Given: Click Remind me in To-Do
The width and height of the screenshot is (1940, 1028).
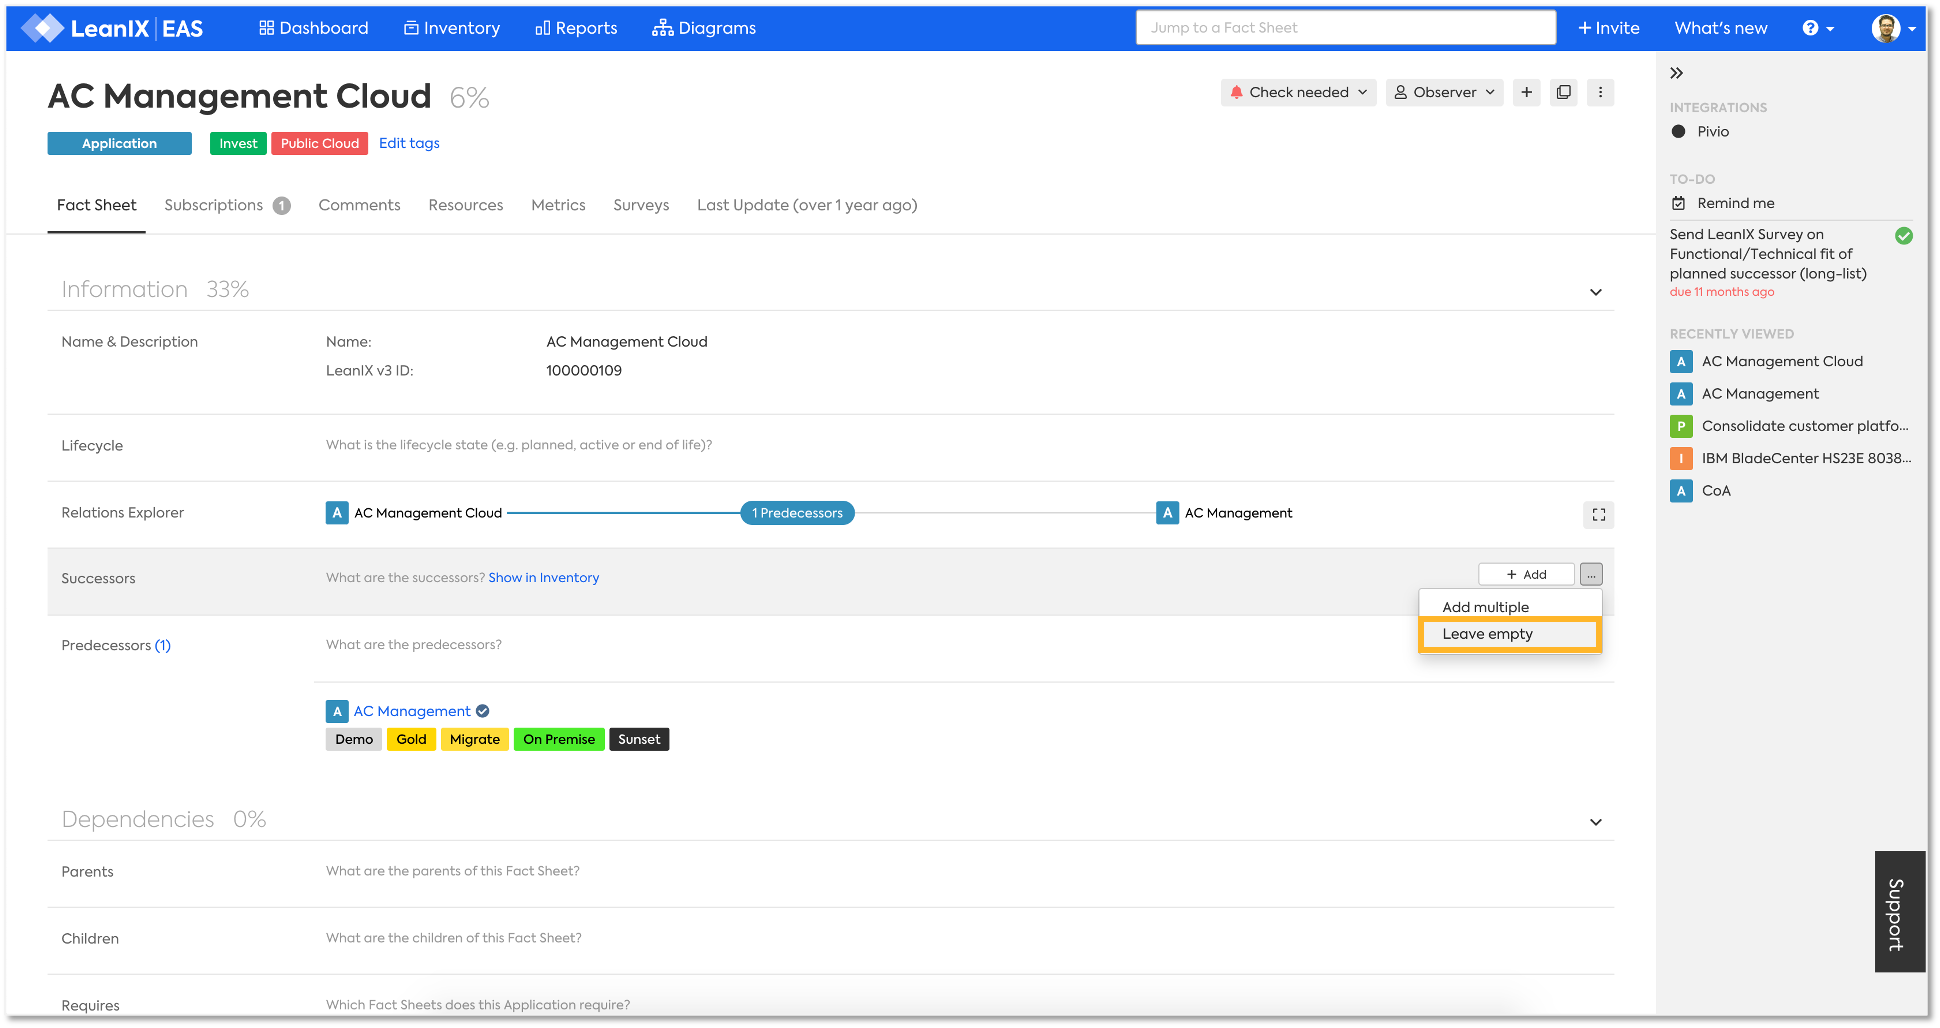Looking at the screenshot, I should pos(1724,203).
